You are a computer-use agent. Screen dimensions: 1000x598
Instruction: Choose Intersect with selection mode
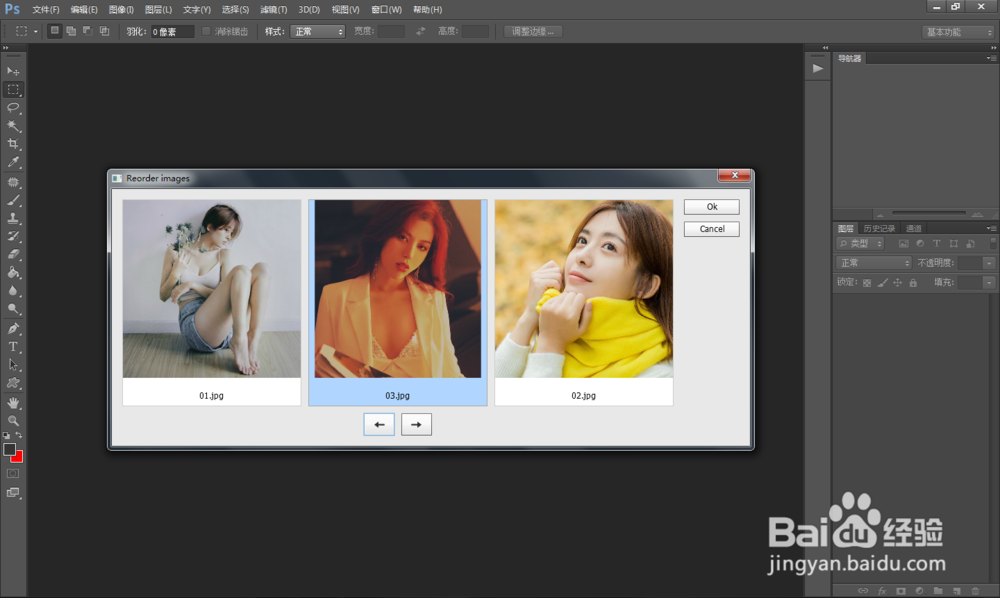[x=104, y=31]
